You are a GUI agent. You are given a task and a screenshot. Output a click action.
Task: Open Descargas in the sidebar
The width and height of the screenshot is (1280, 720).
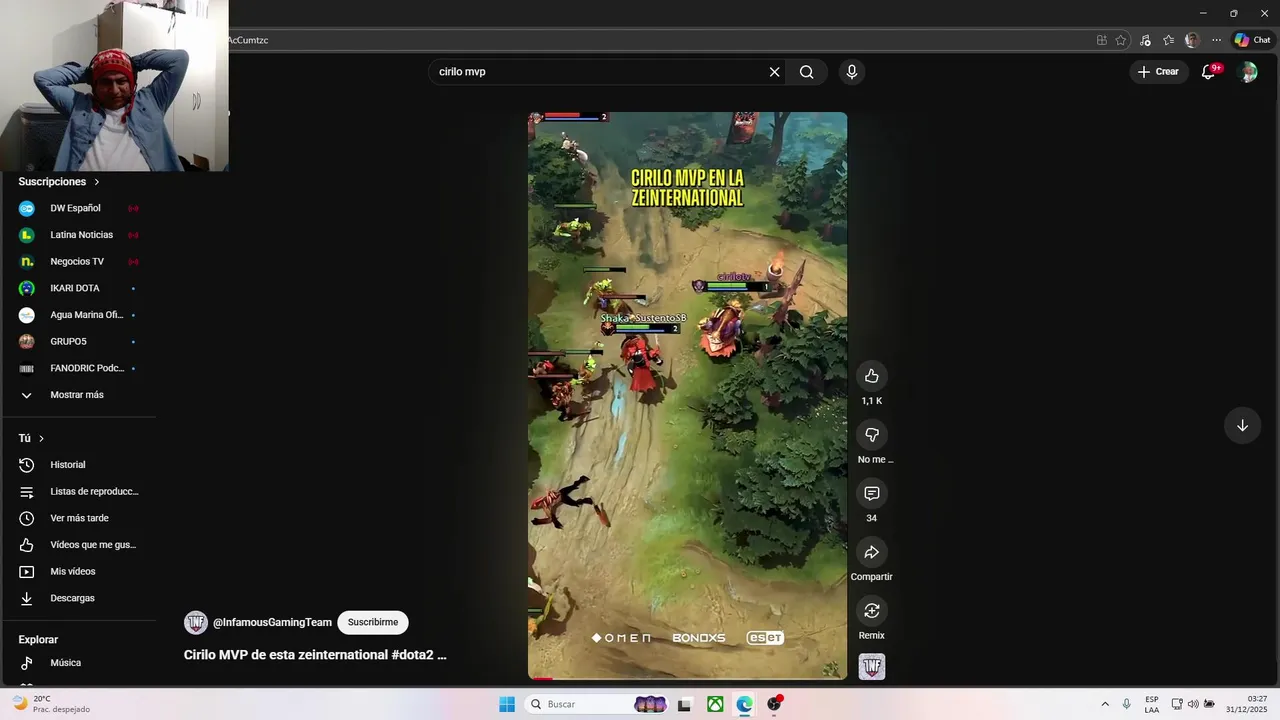(x=78, y=598)
